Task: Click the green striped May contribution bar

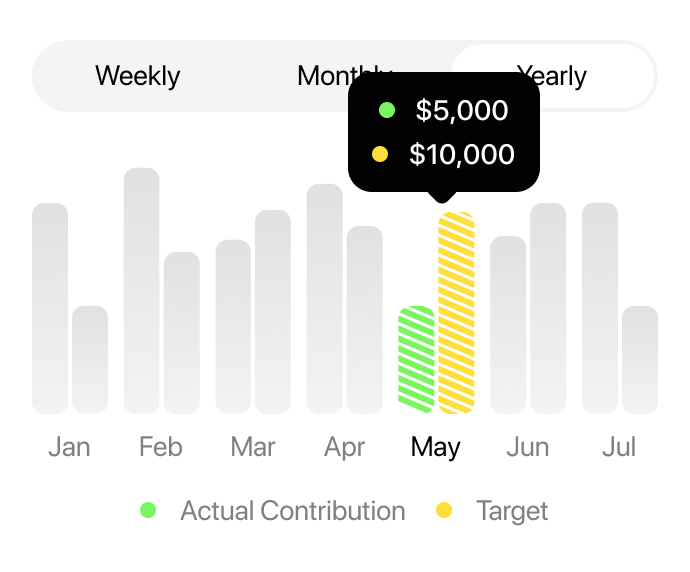Action: (416, 360)
